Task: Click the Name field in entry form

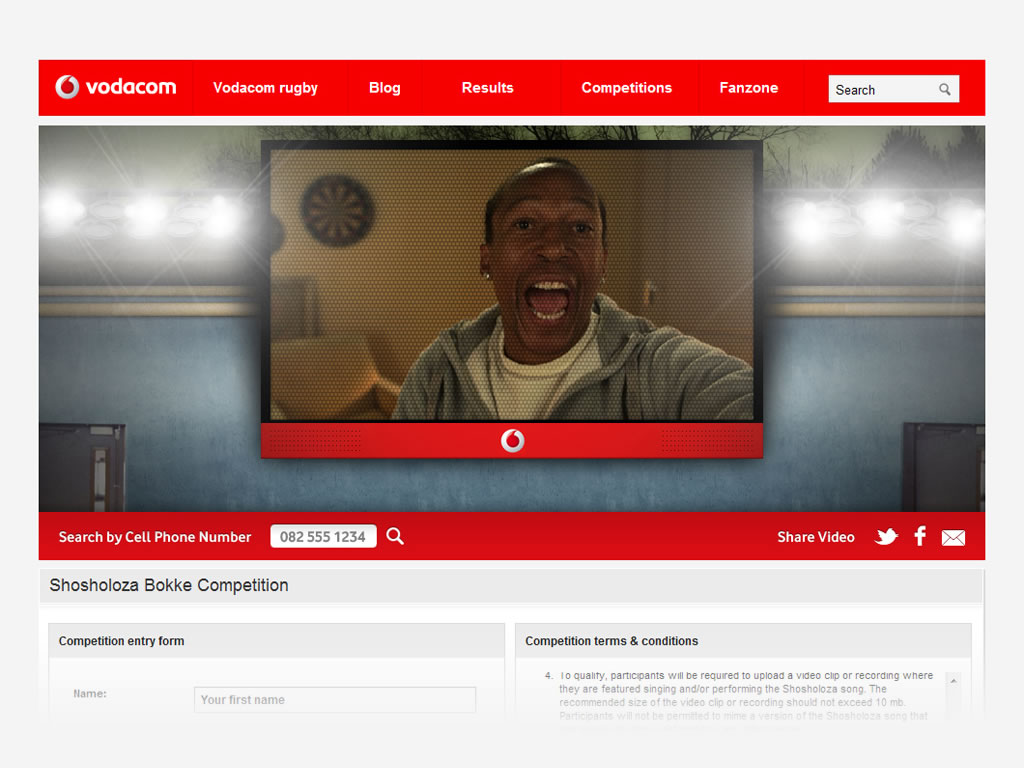Action: pos(335,700)
